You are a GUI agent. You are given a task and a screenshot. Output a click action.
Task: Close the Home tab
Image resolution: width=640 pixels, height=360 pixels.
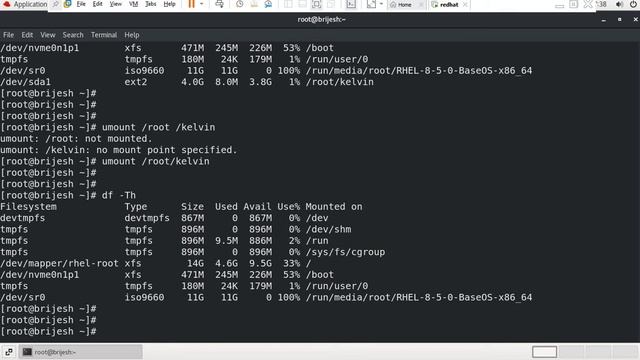click(420, 4)
